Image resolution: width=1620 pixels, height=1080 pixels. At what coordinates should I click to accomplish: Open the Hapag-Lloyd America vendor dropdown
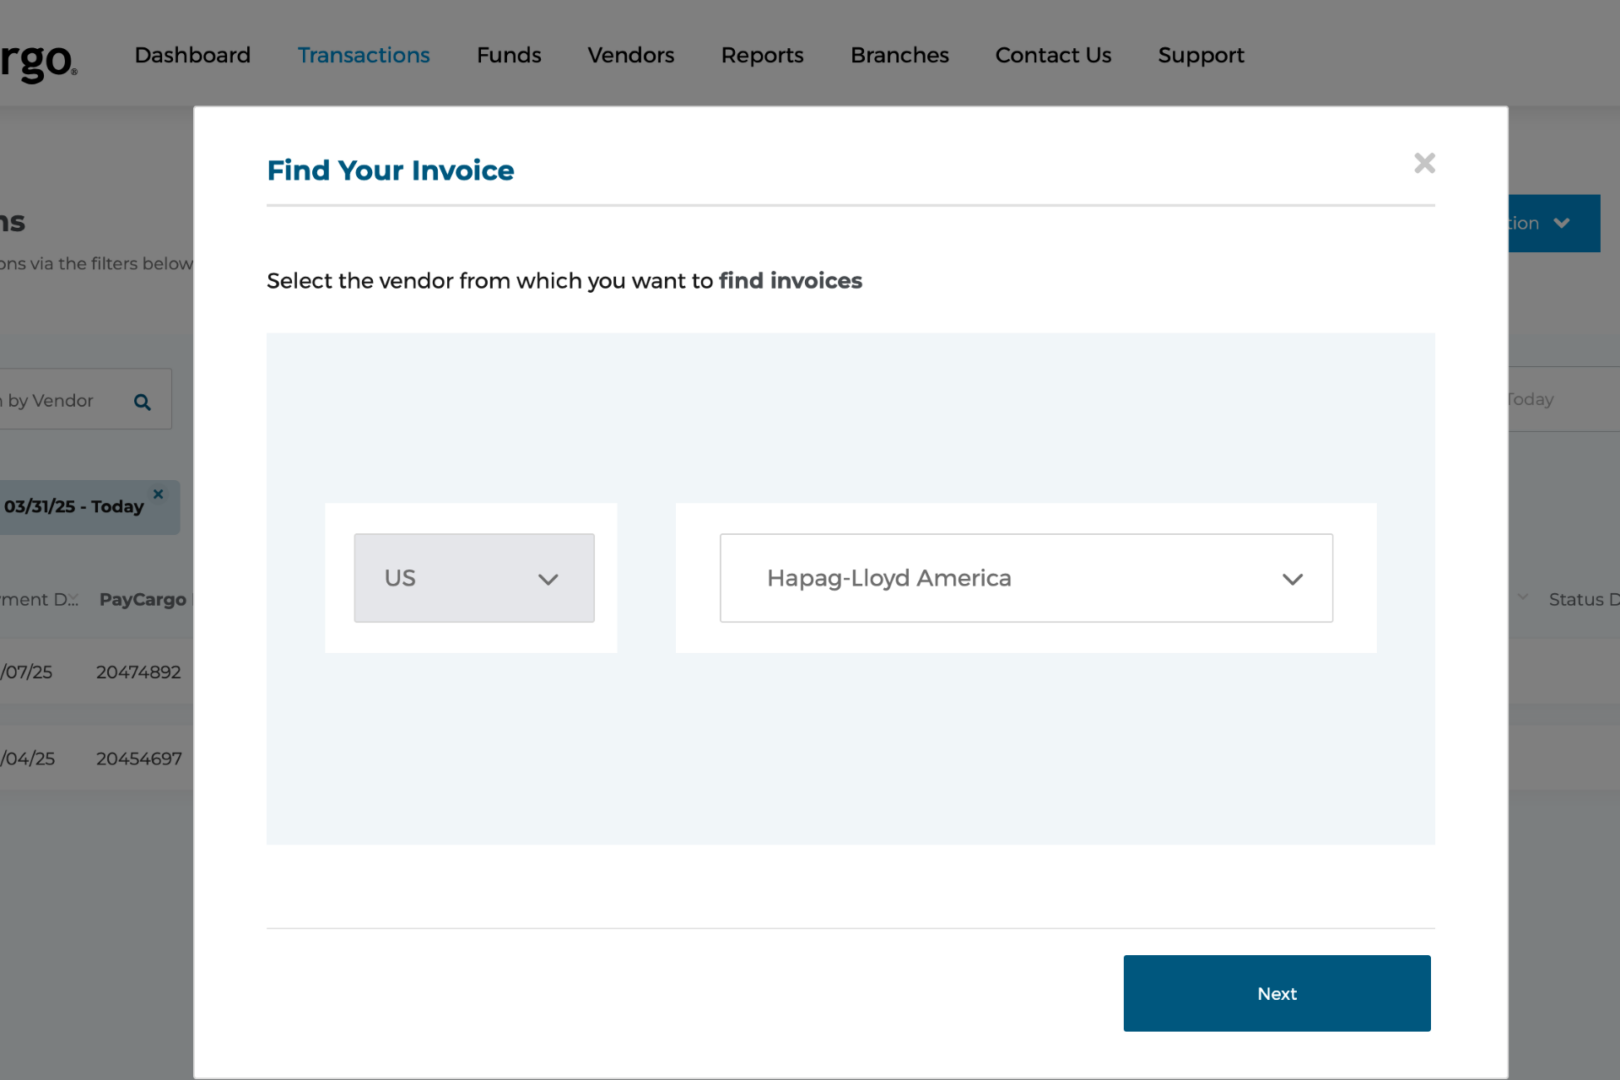tap(1026, 578)
